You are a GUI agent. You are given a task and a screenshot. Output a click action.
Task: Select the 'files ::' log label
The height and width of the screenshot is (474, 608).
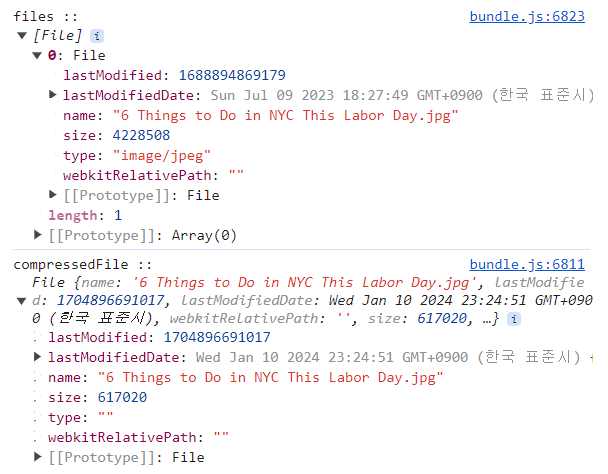45,17
